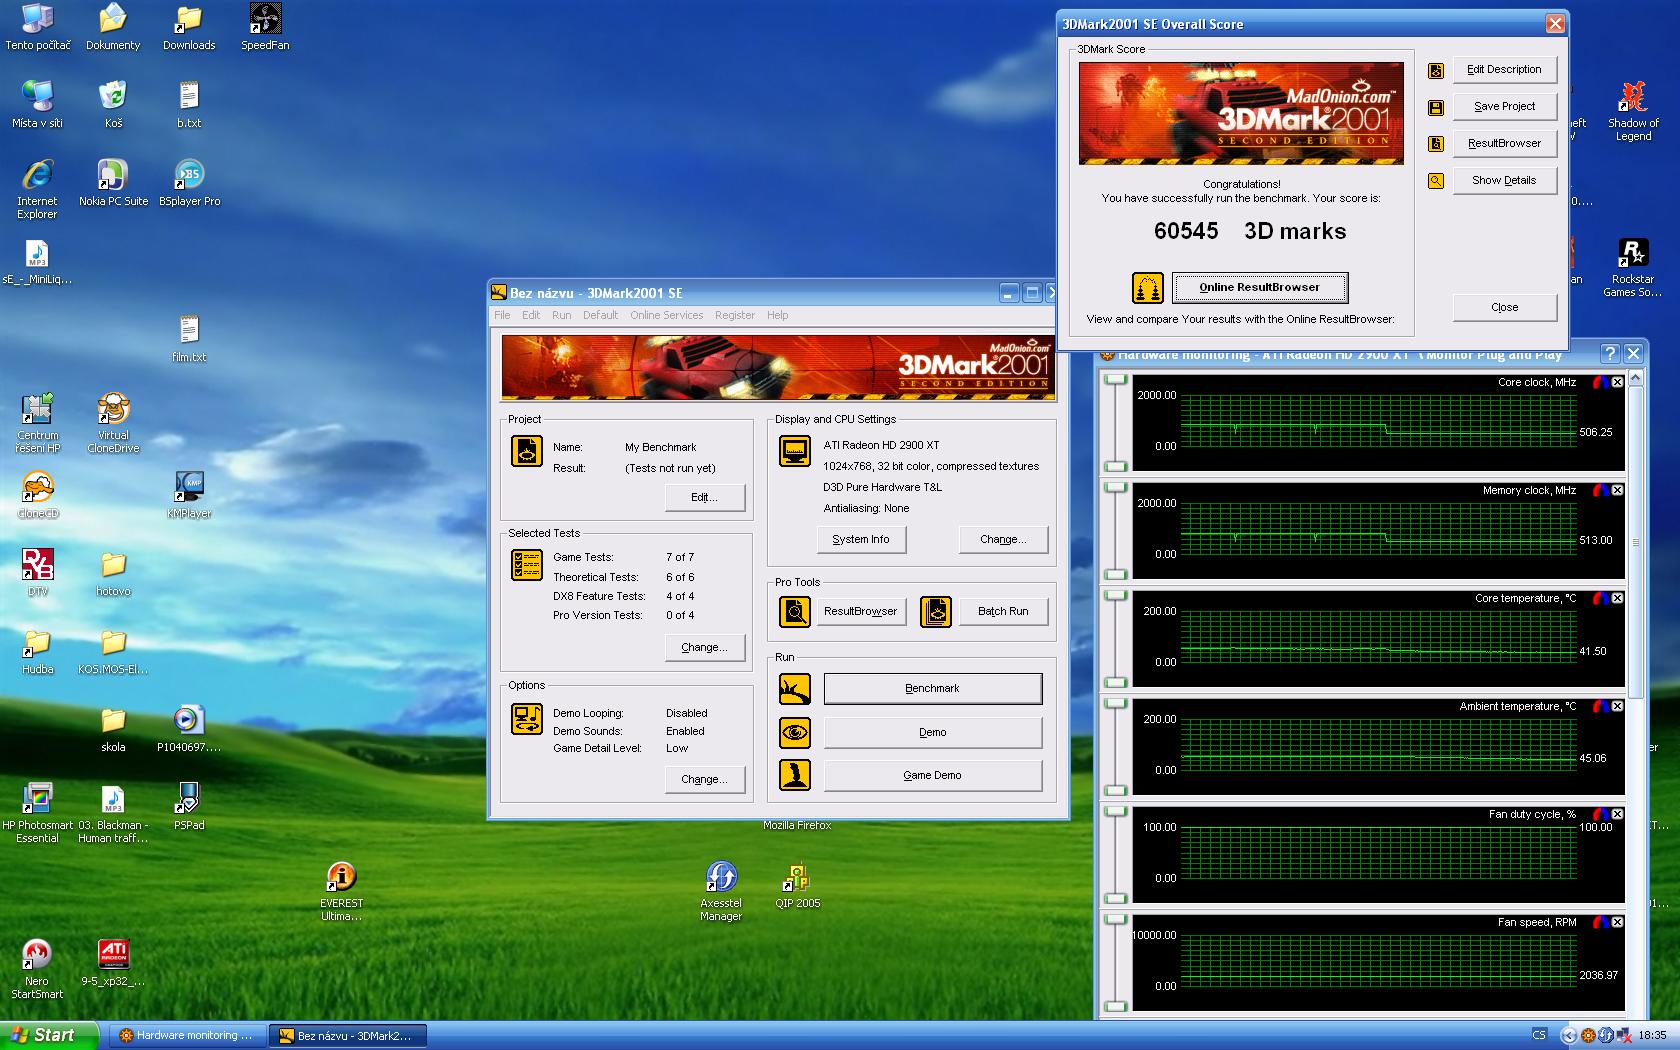Screen dimensions: 1680x1050
Task: Click the Project edit icon in 3DMark2001 window
Action: pyautogui.click(x=527, y=451)
